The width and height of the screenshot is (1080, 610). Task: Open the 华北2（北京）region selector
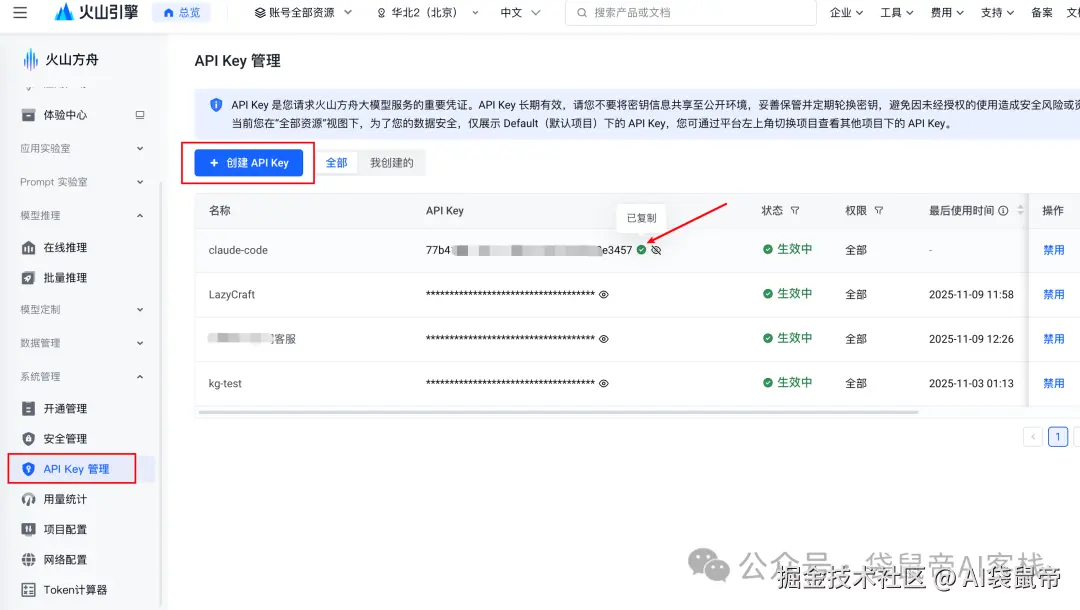tap(427, 12)
